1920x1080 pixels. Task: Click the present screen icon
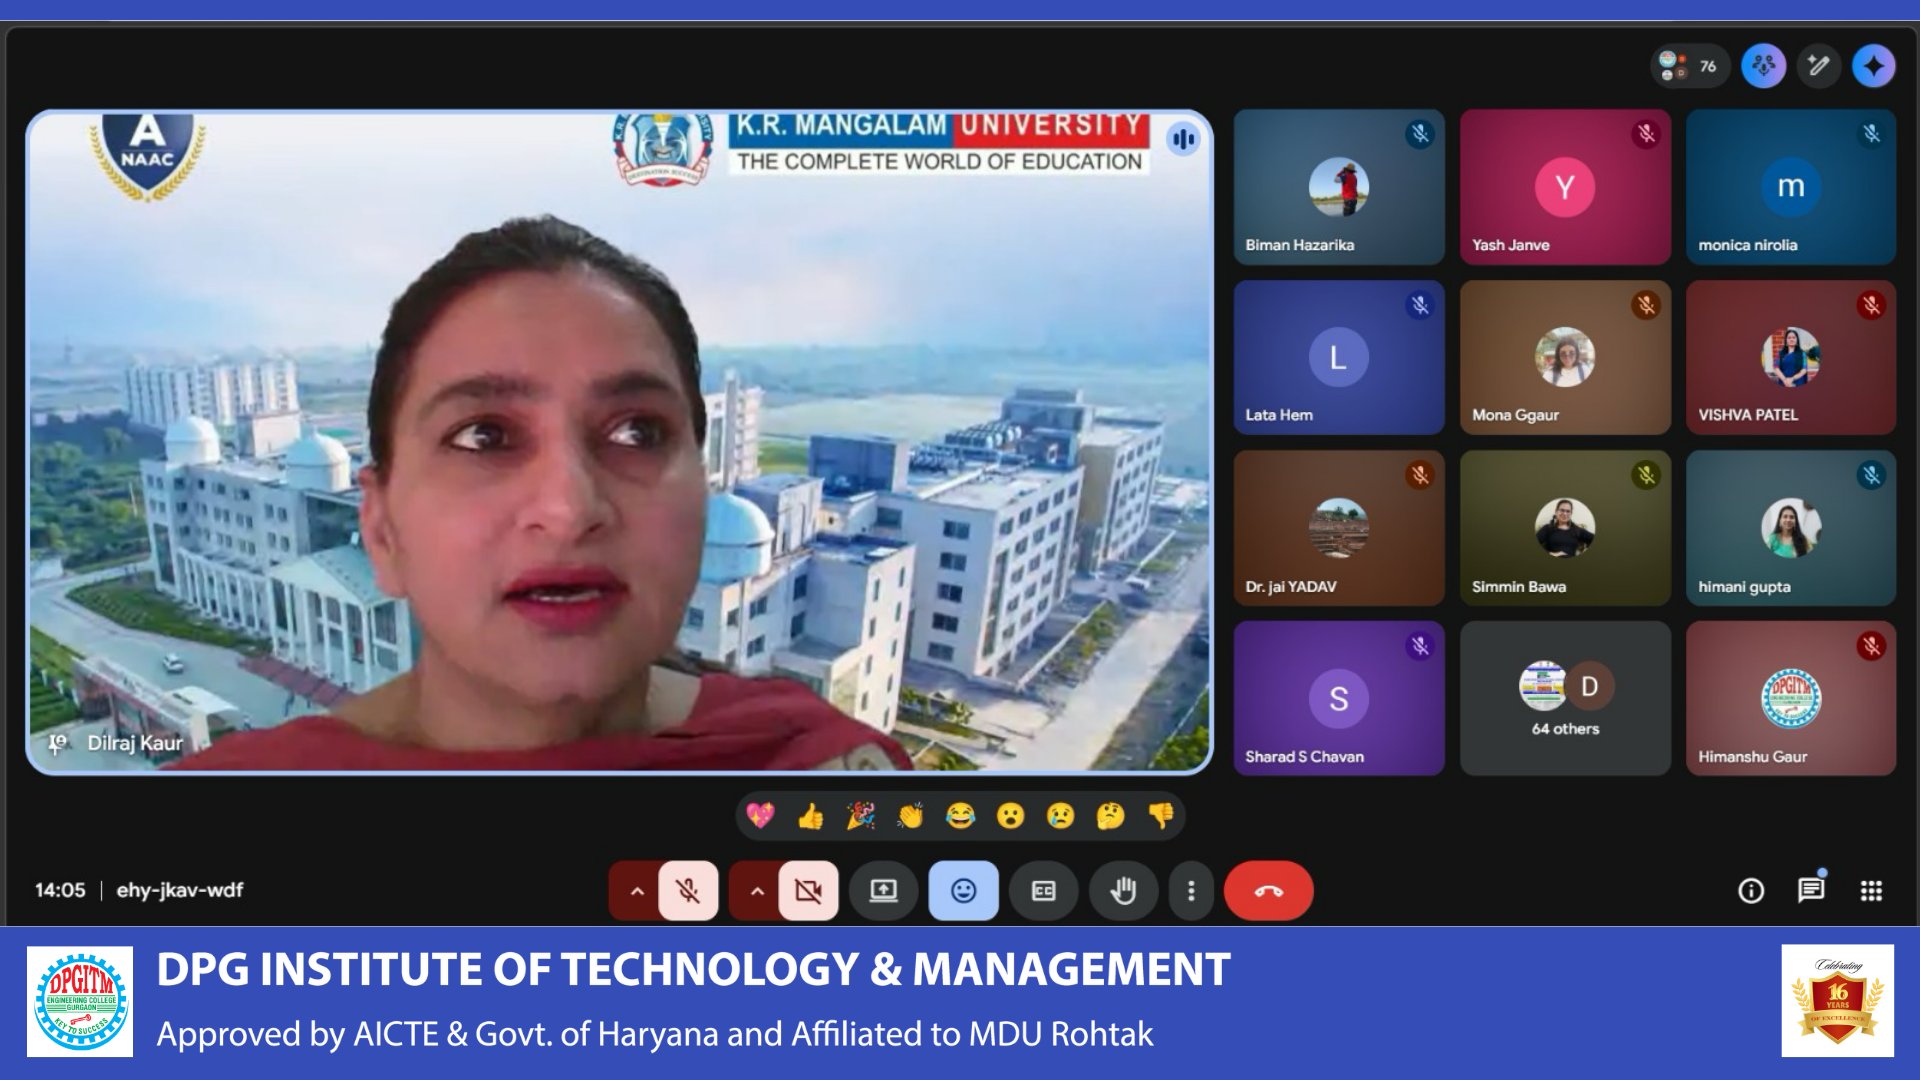tap(883, 890)
